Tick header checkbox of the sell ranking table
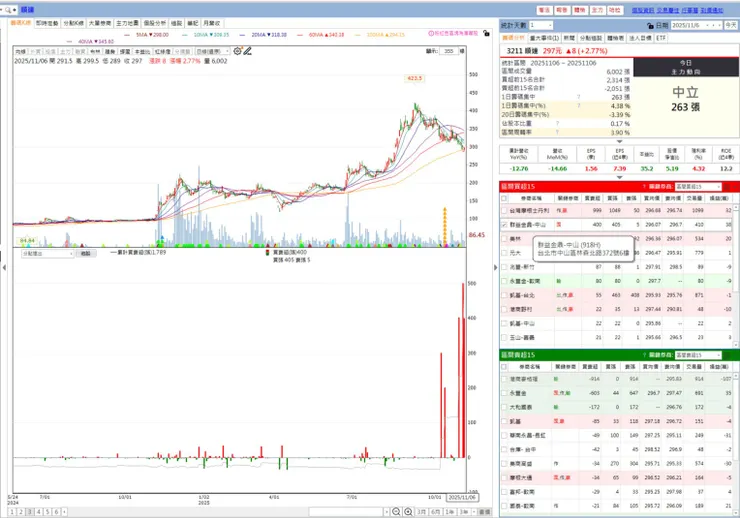The width and height of the screenshot is (740, 518). pos(504,367)
